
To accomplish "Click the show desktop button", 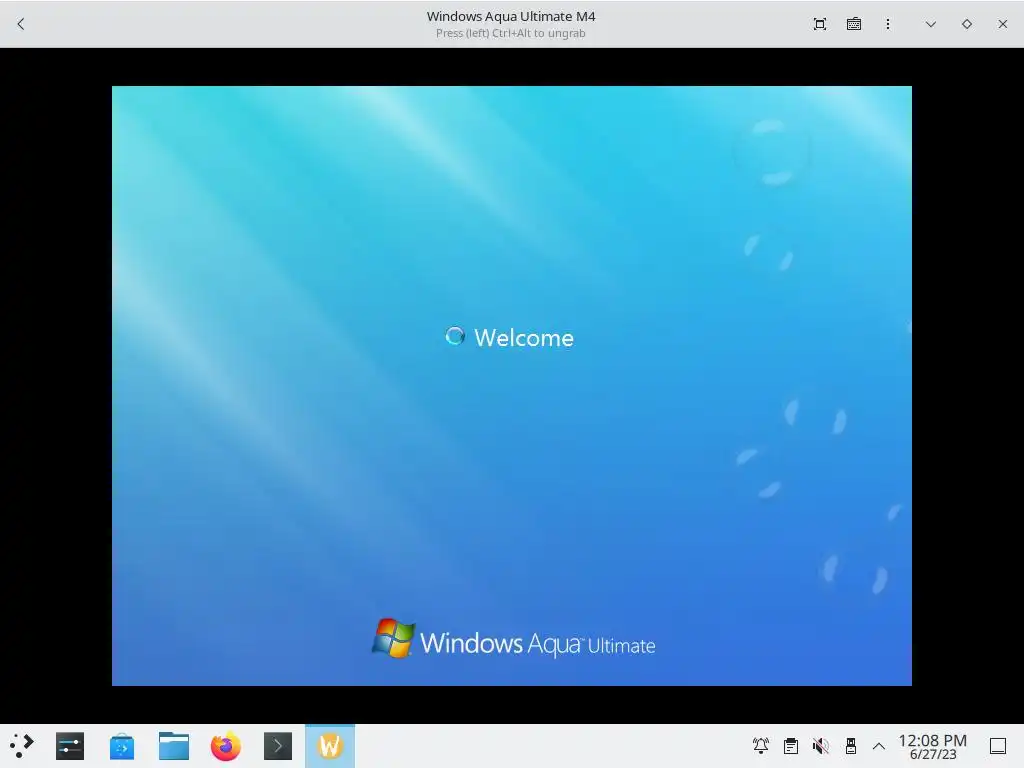I will (997, 746).
